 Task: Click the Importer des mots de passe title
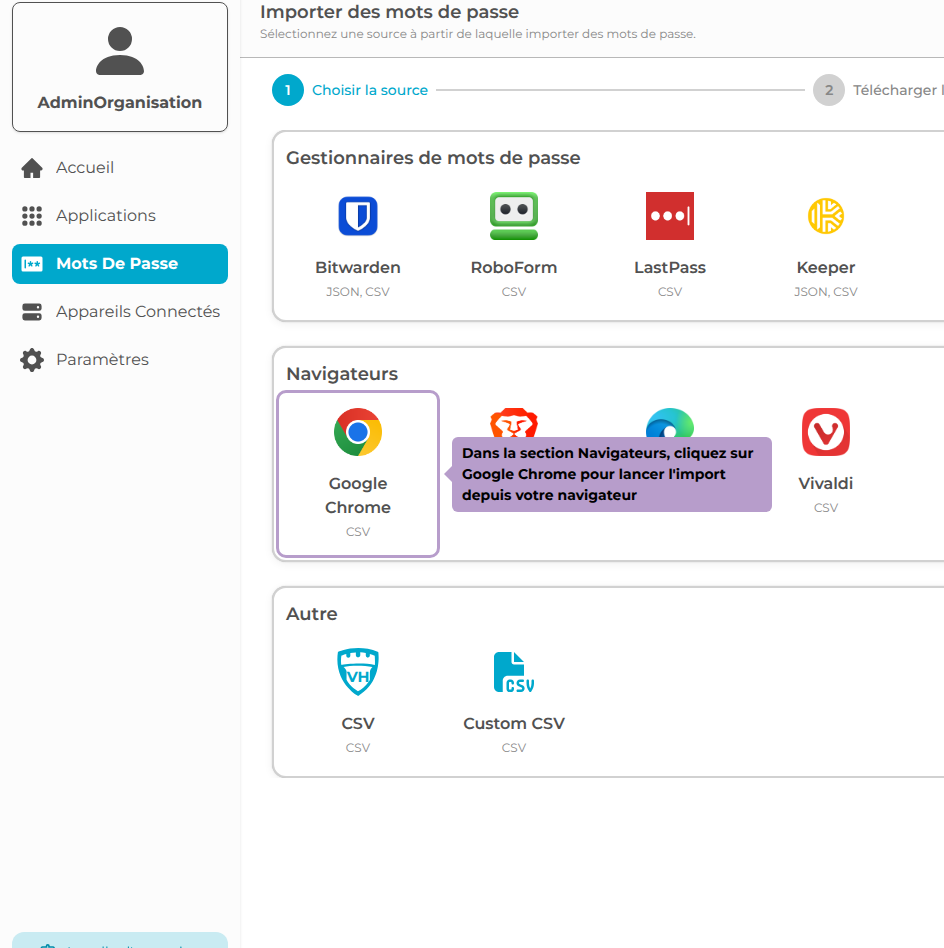coord(389,11)
